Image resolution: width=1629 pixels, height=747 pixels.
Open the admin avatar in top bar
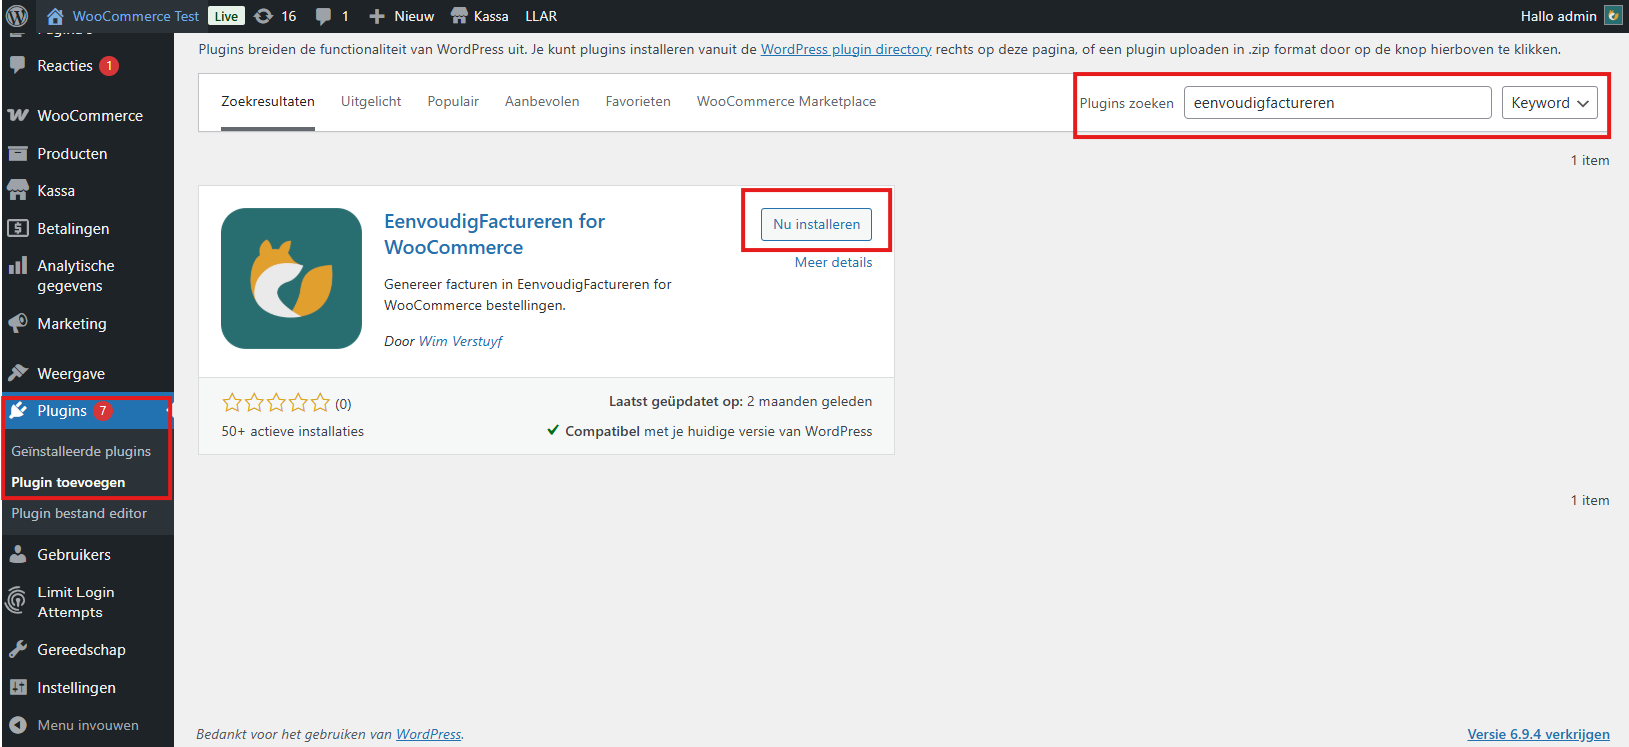pos(1613,16)
